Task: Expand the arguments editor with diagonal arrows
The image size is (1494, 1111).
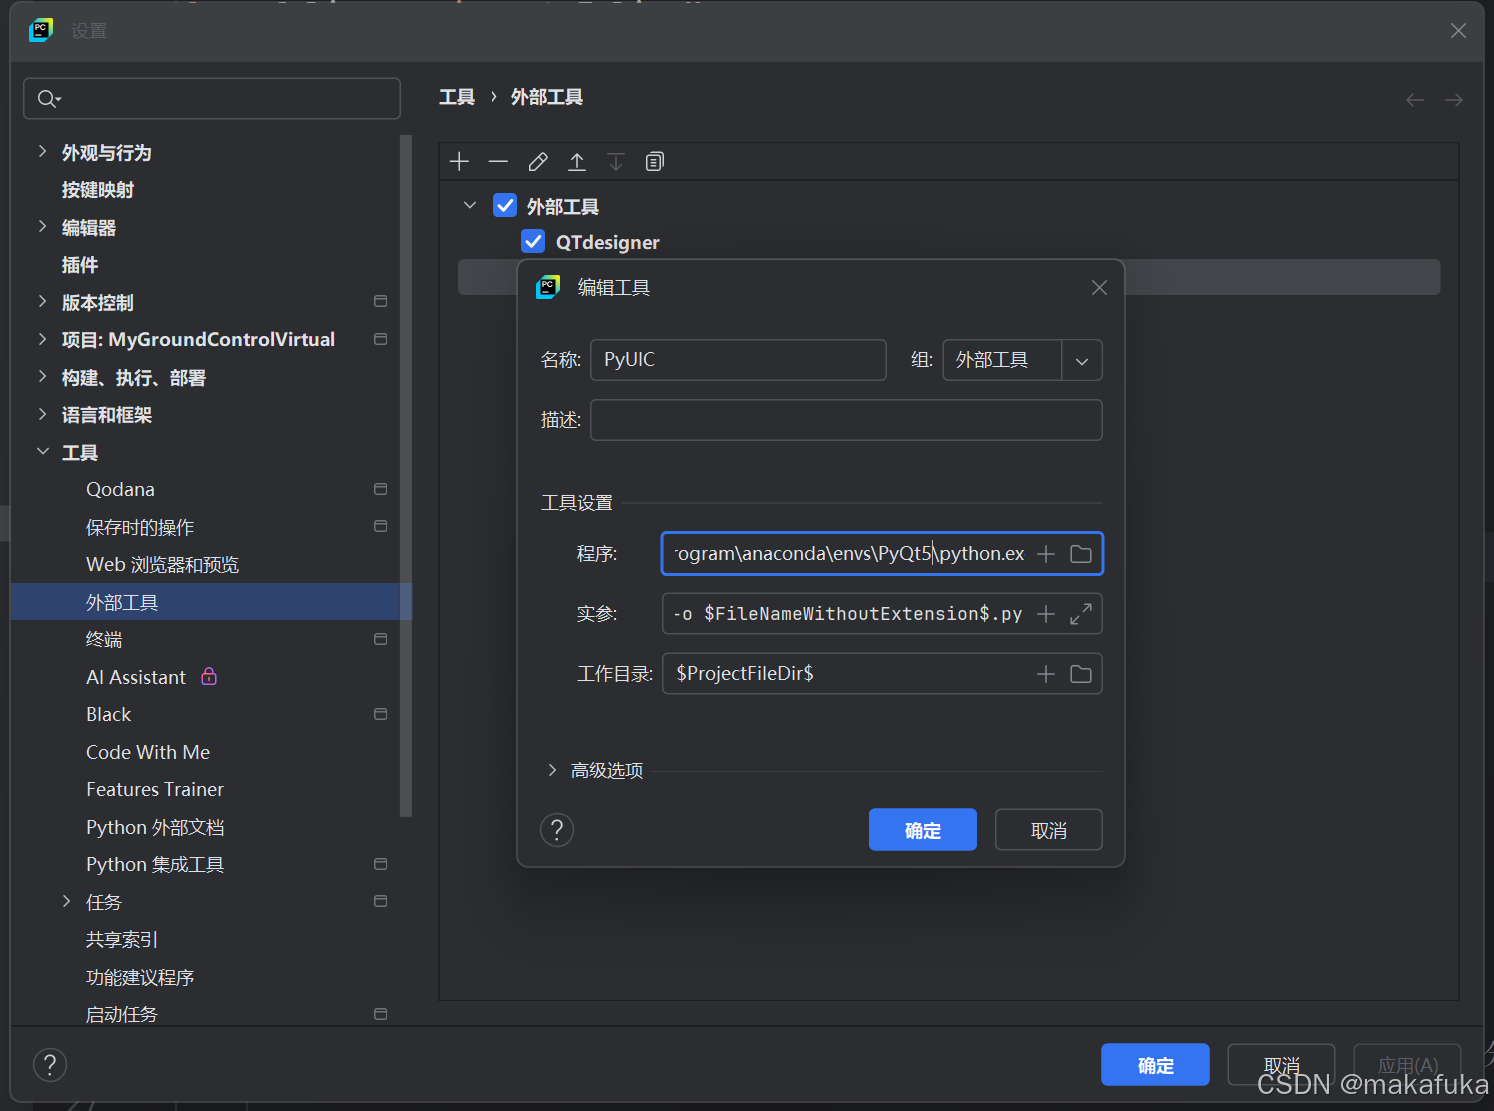Action: point(1081,613)
